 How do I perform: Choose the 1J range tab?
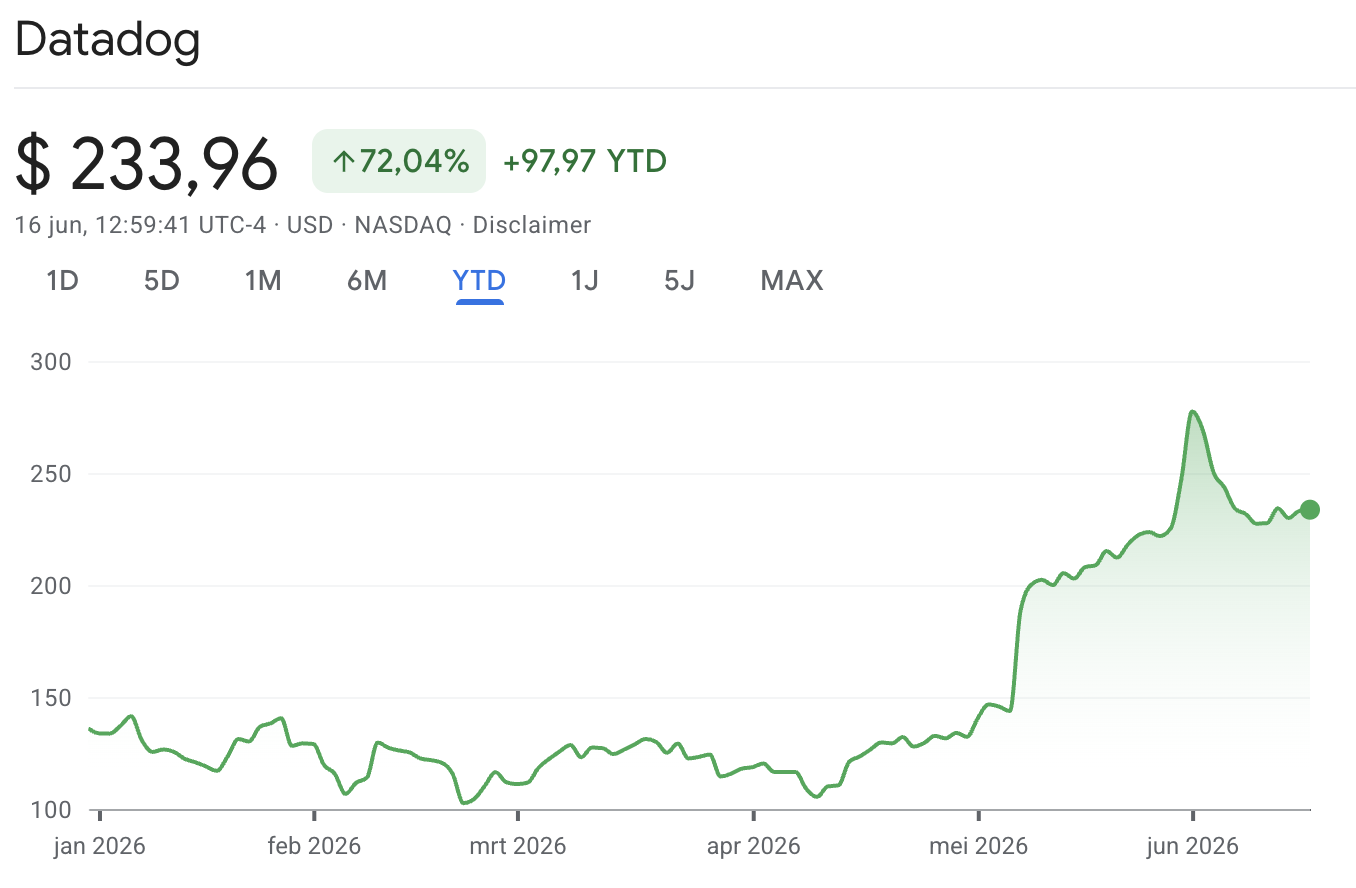[x=584, y=281]
